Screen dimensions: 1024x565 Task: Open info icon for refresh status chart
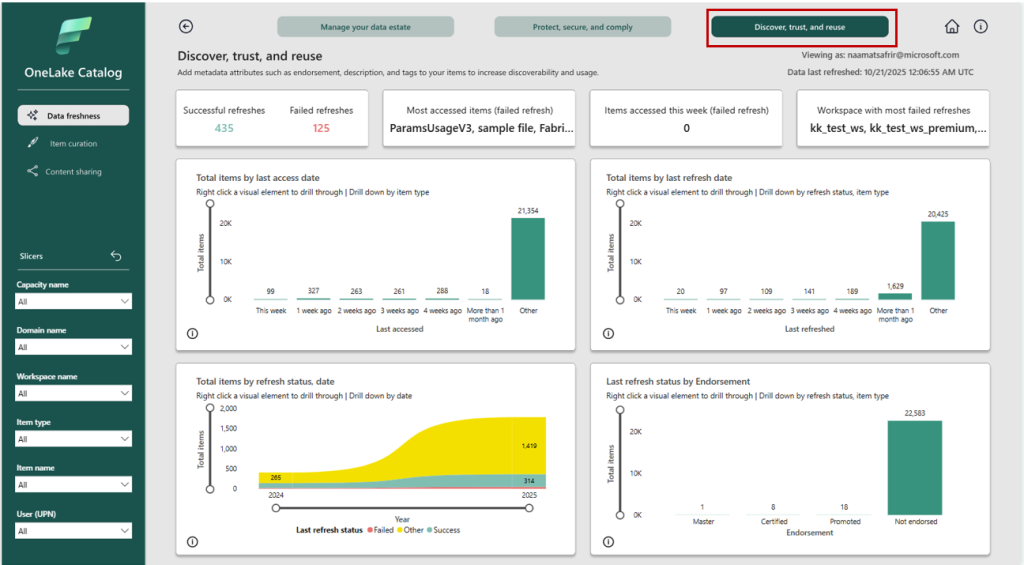point(191,541)
